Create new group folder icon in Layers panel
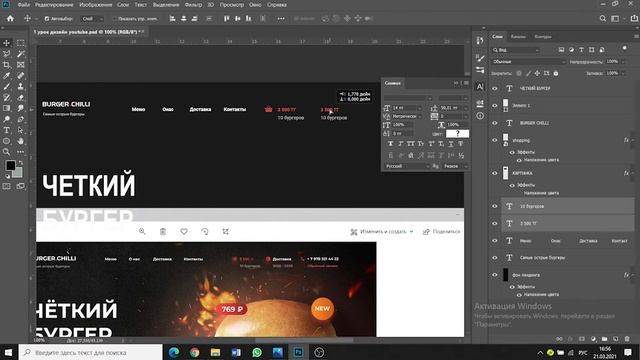 coord(604,339)
